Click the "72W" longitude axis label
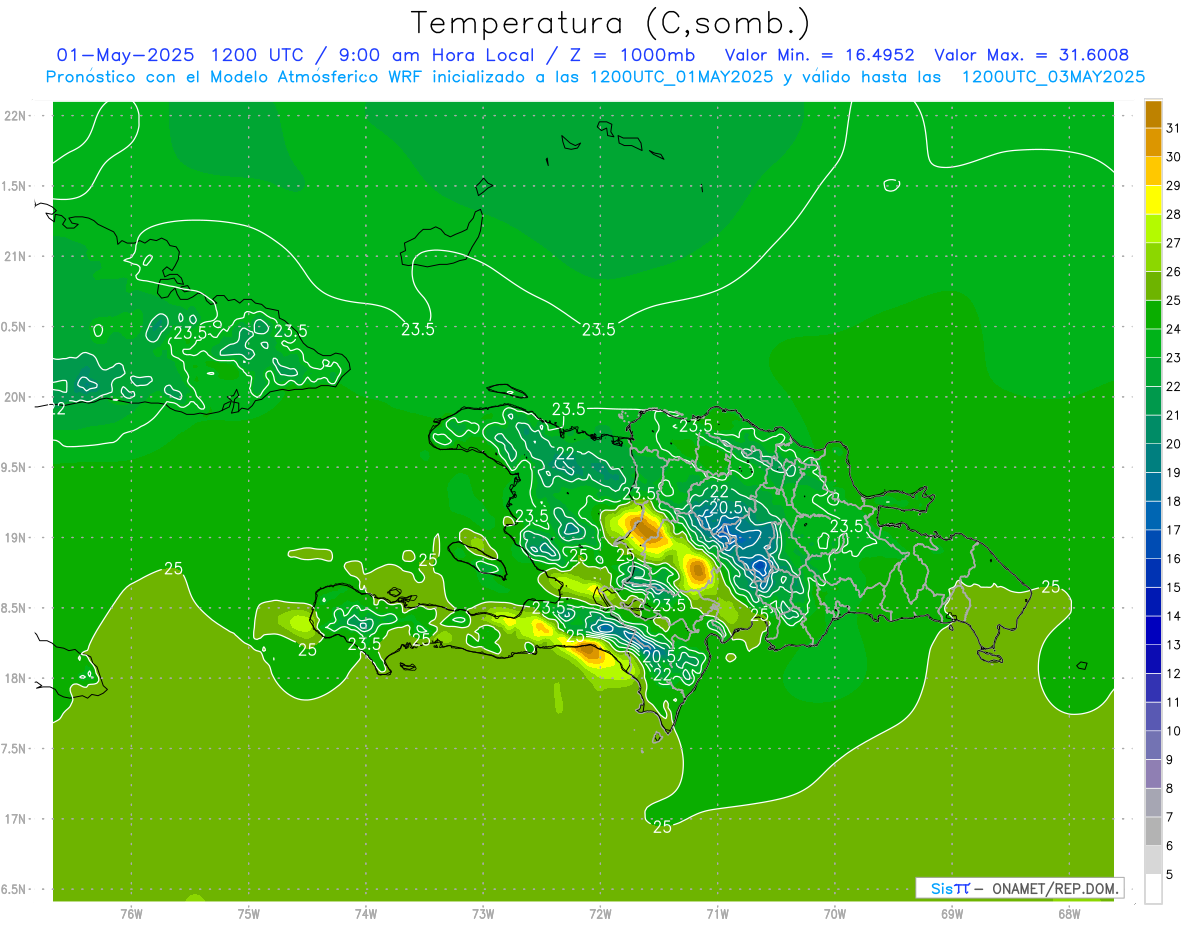This screenshot has width=1200, height=927. coord(600,912)
